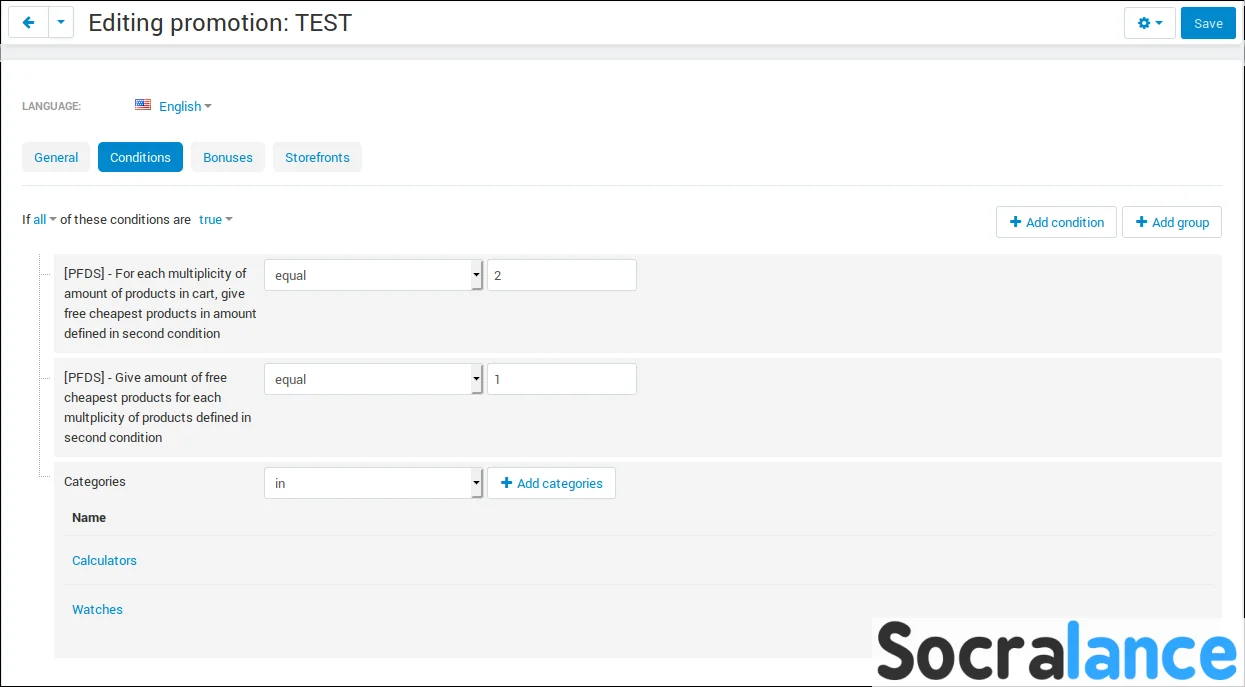Save the promotion
Image resolution: width=1245 pixels, height=687 pixels.
tap(1208, 23)
